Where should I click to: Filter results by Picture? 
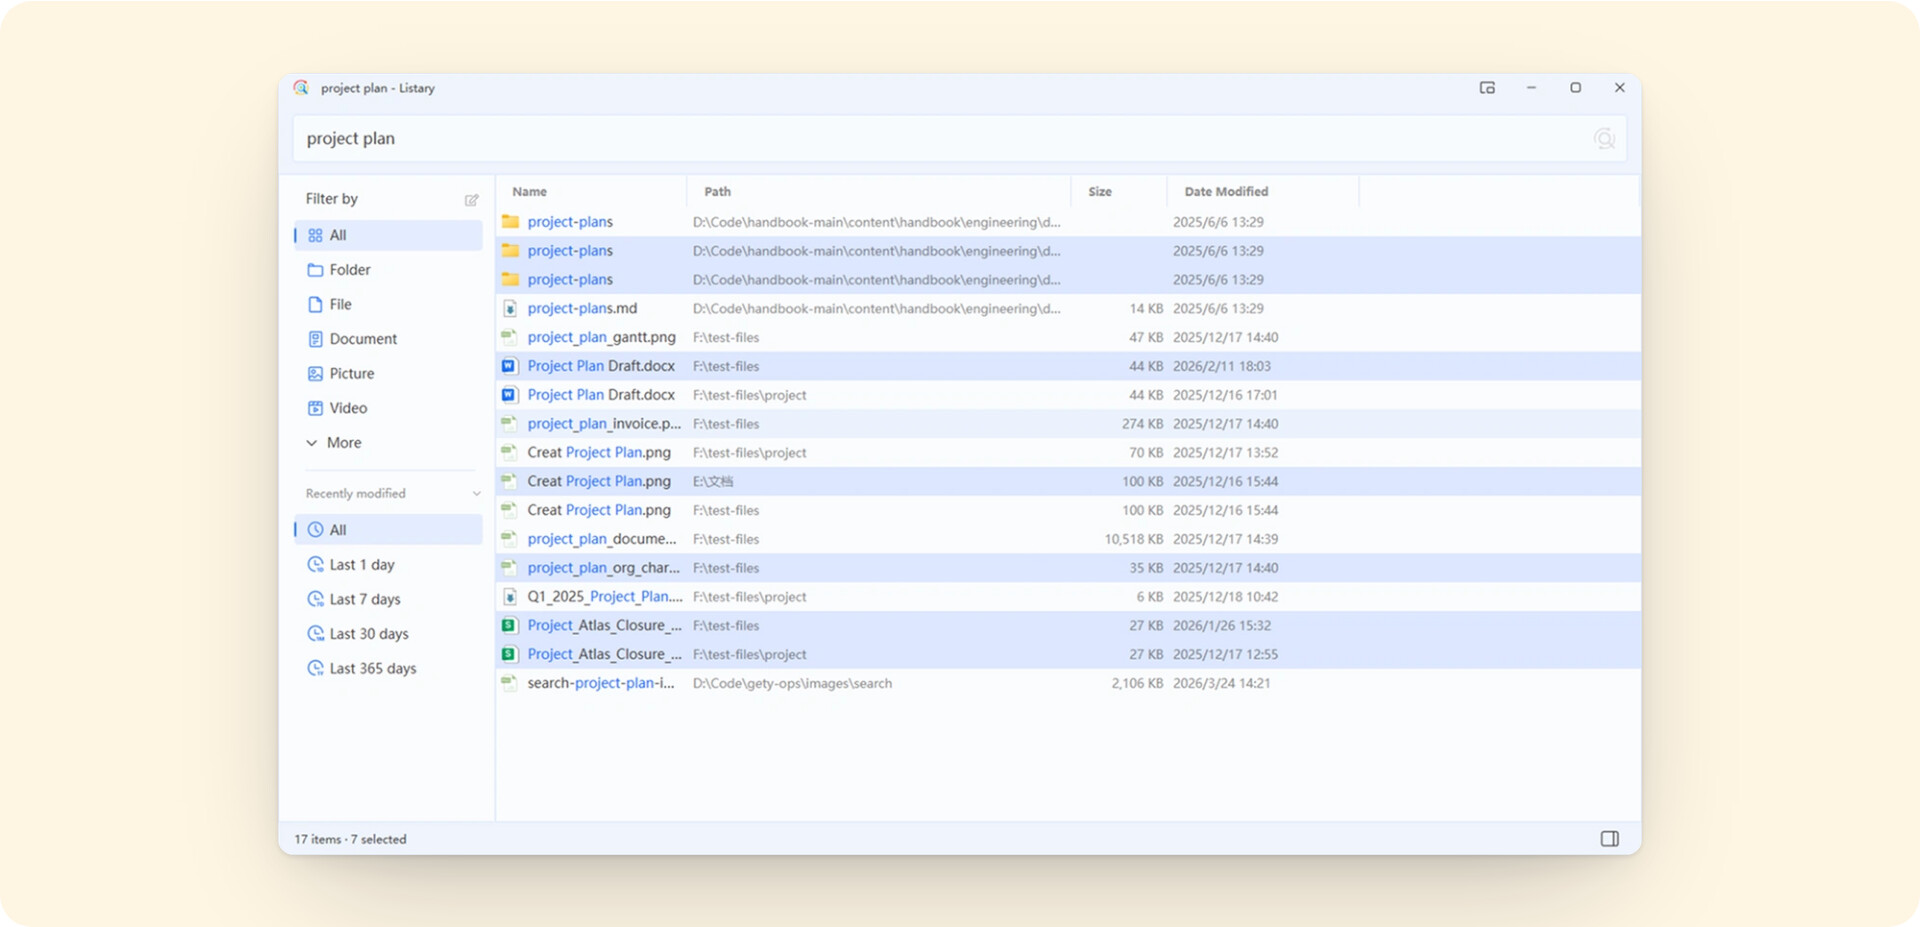click(389, 373)
